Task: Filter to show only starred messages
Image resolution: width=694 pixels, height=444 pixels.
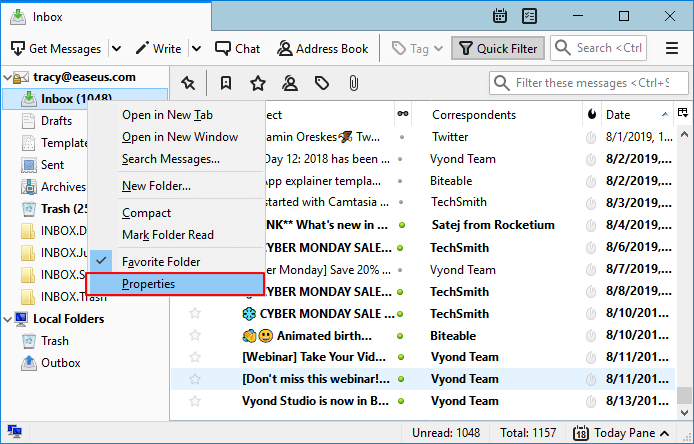Action: [257, 82]
